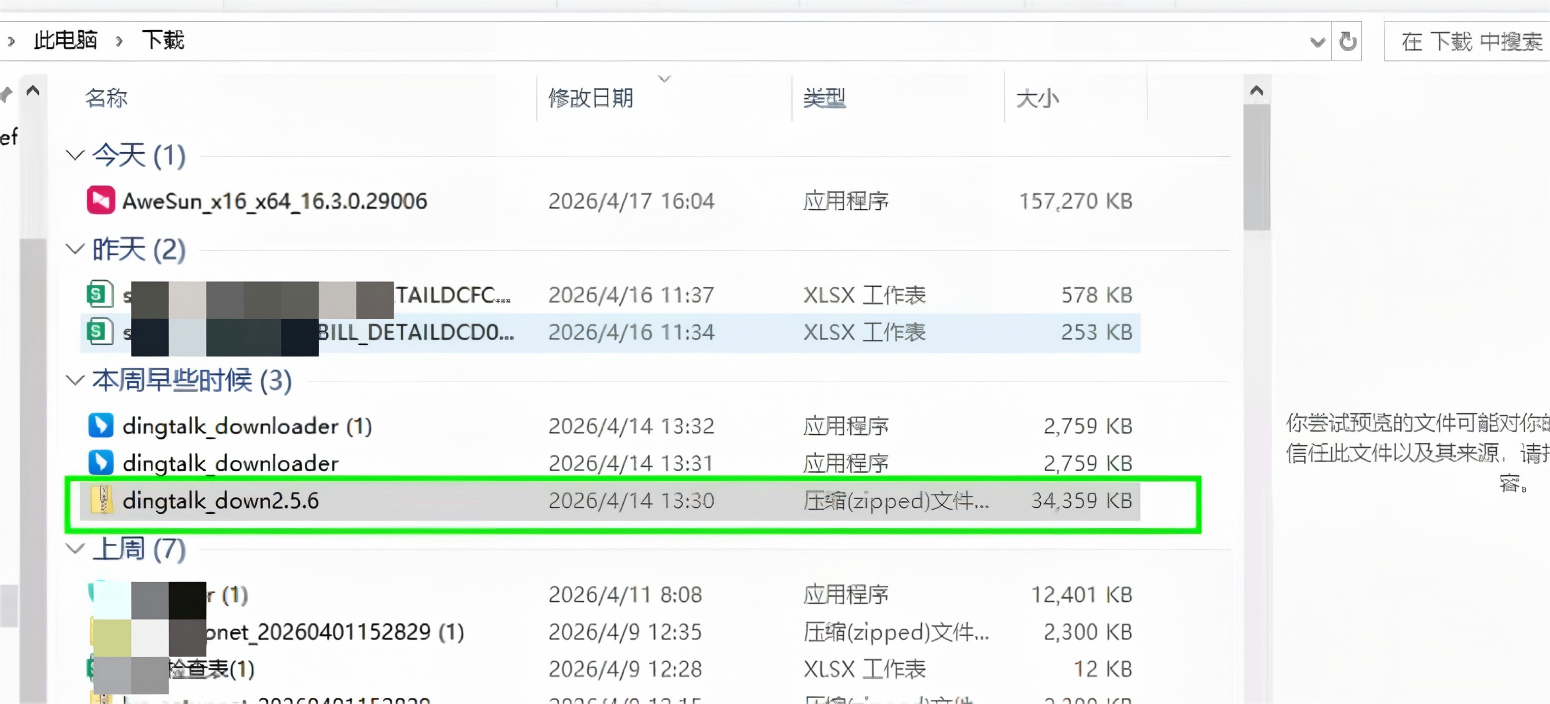Collapse the 上周 (7) group chevron

click(x=74, y=549)
